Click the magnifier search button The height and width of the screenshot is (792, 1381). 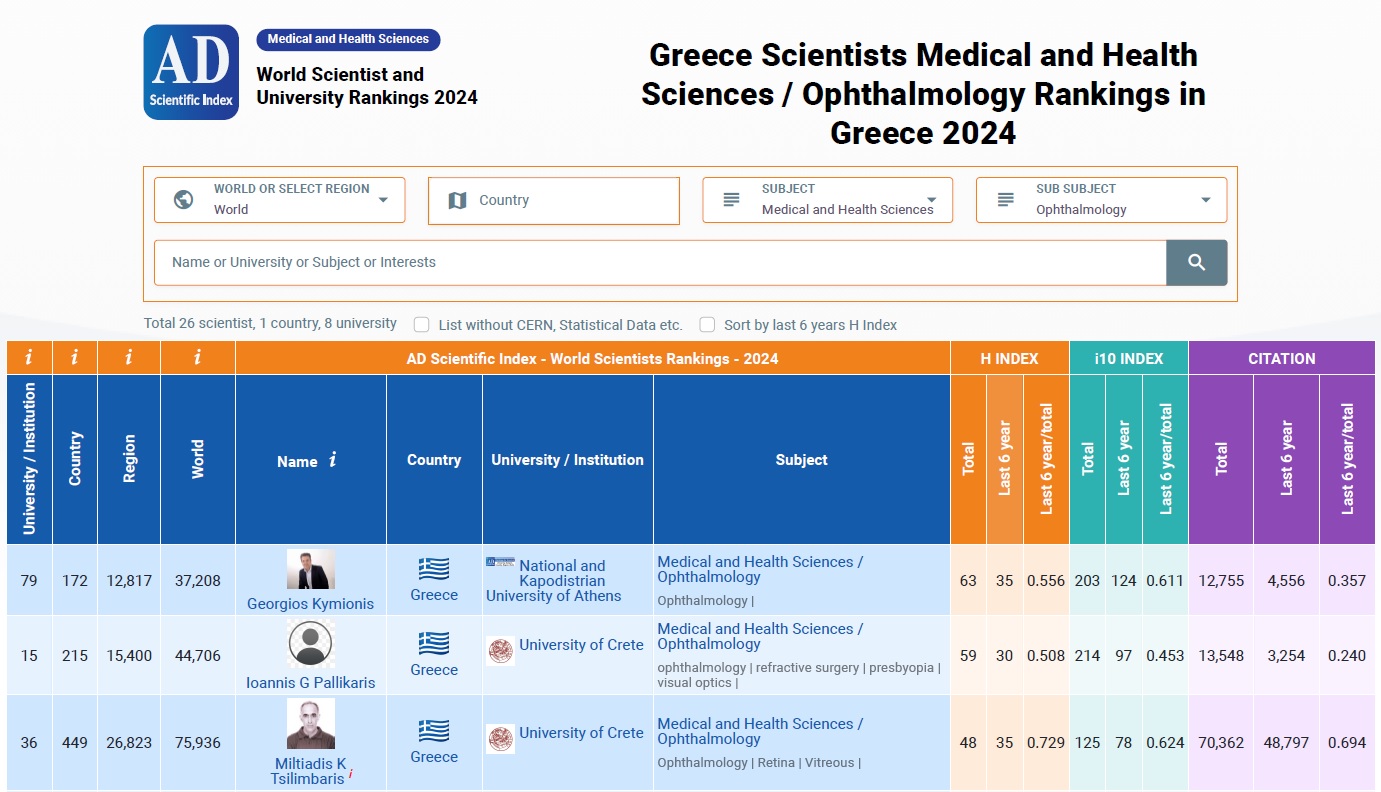tap(1196, 263)
